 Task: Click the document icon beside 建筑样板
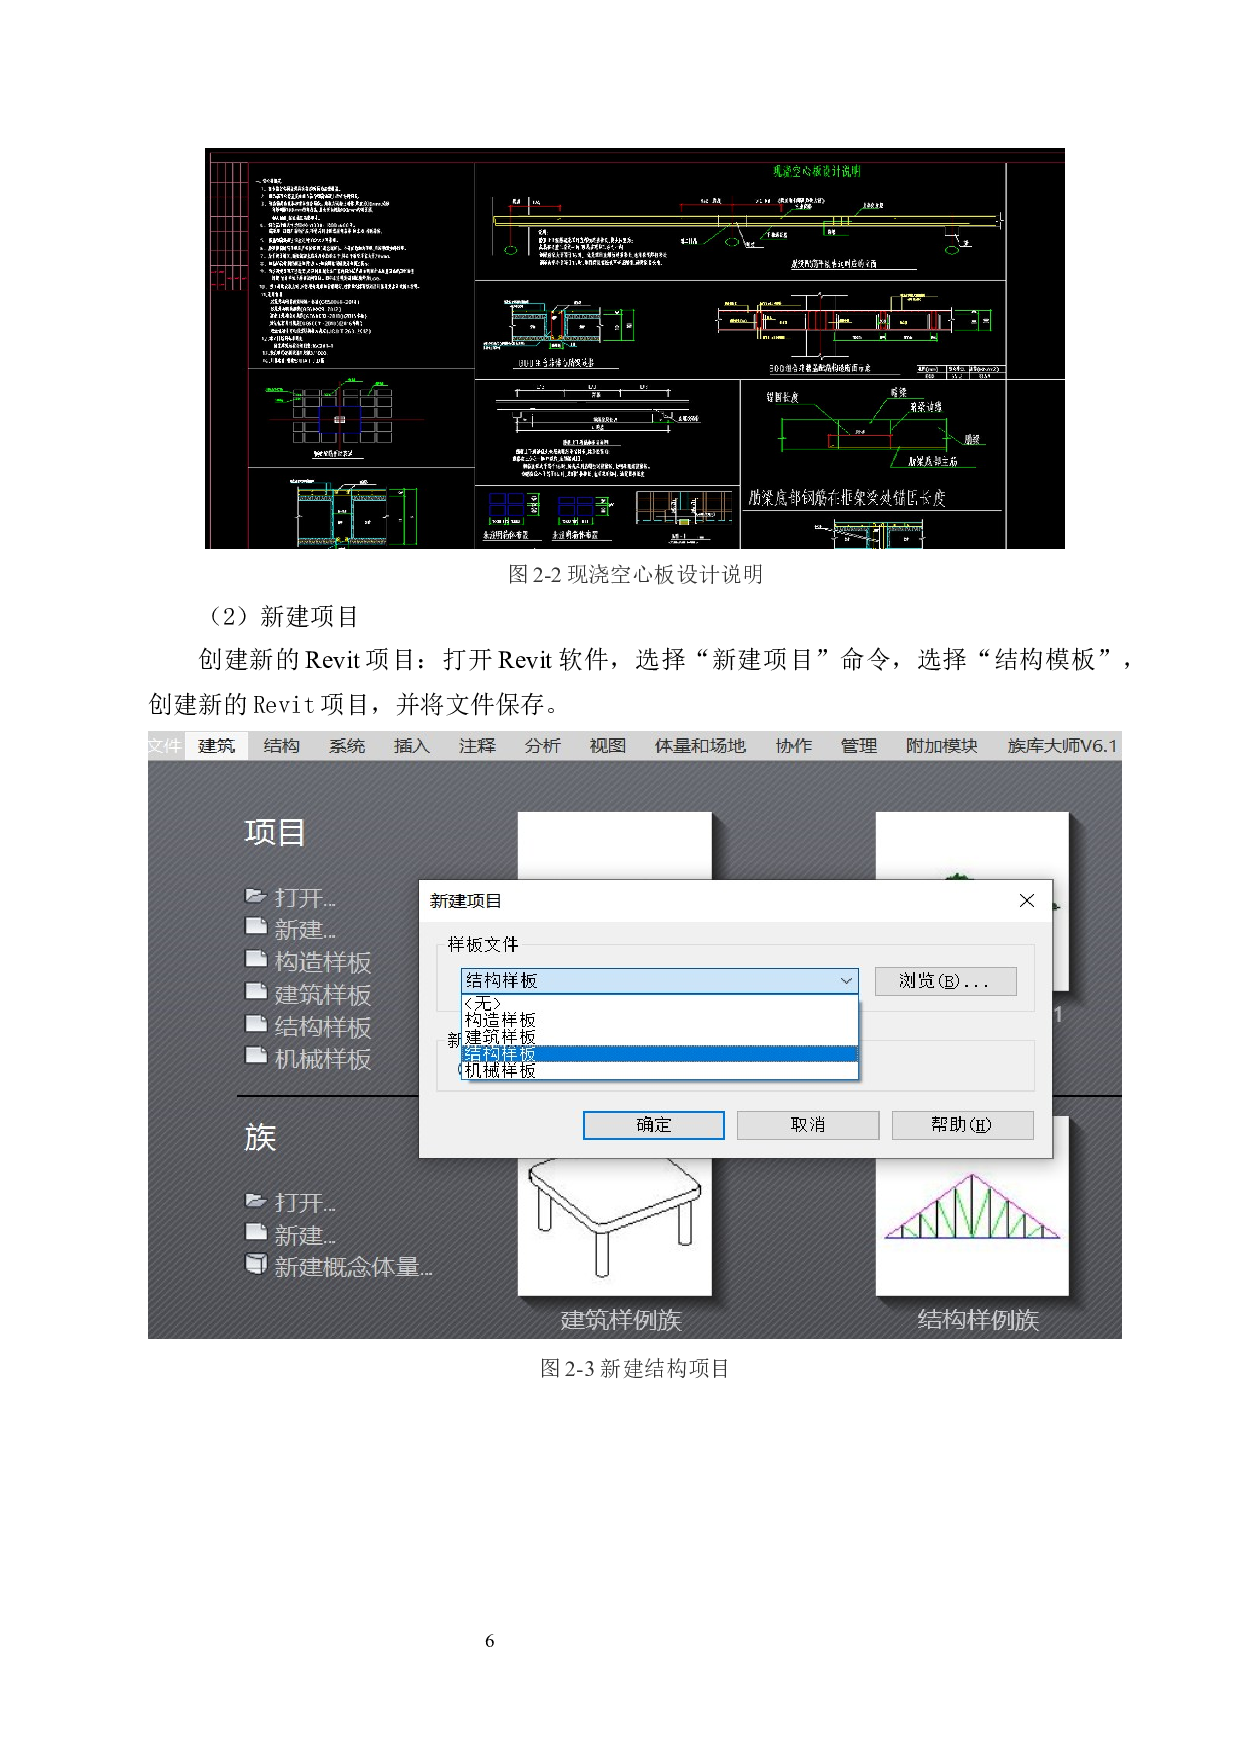256,991
